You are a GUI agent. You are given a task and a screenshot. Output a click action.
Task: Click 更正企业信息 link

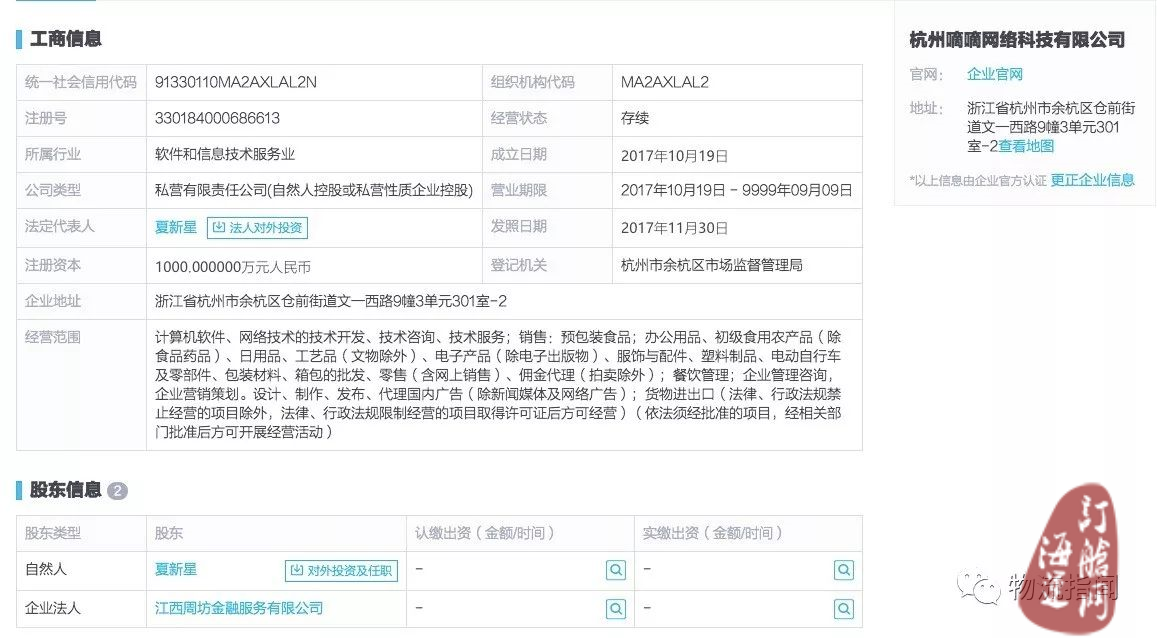coord(1092,180)
